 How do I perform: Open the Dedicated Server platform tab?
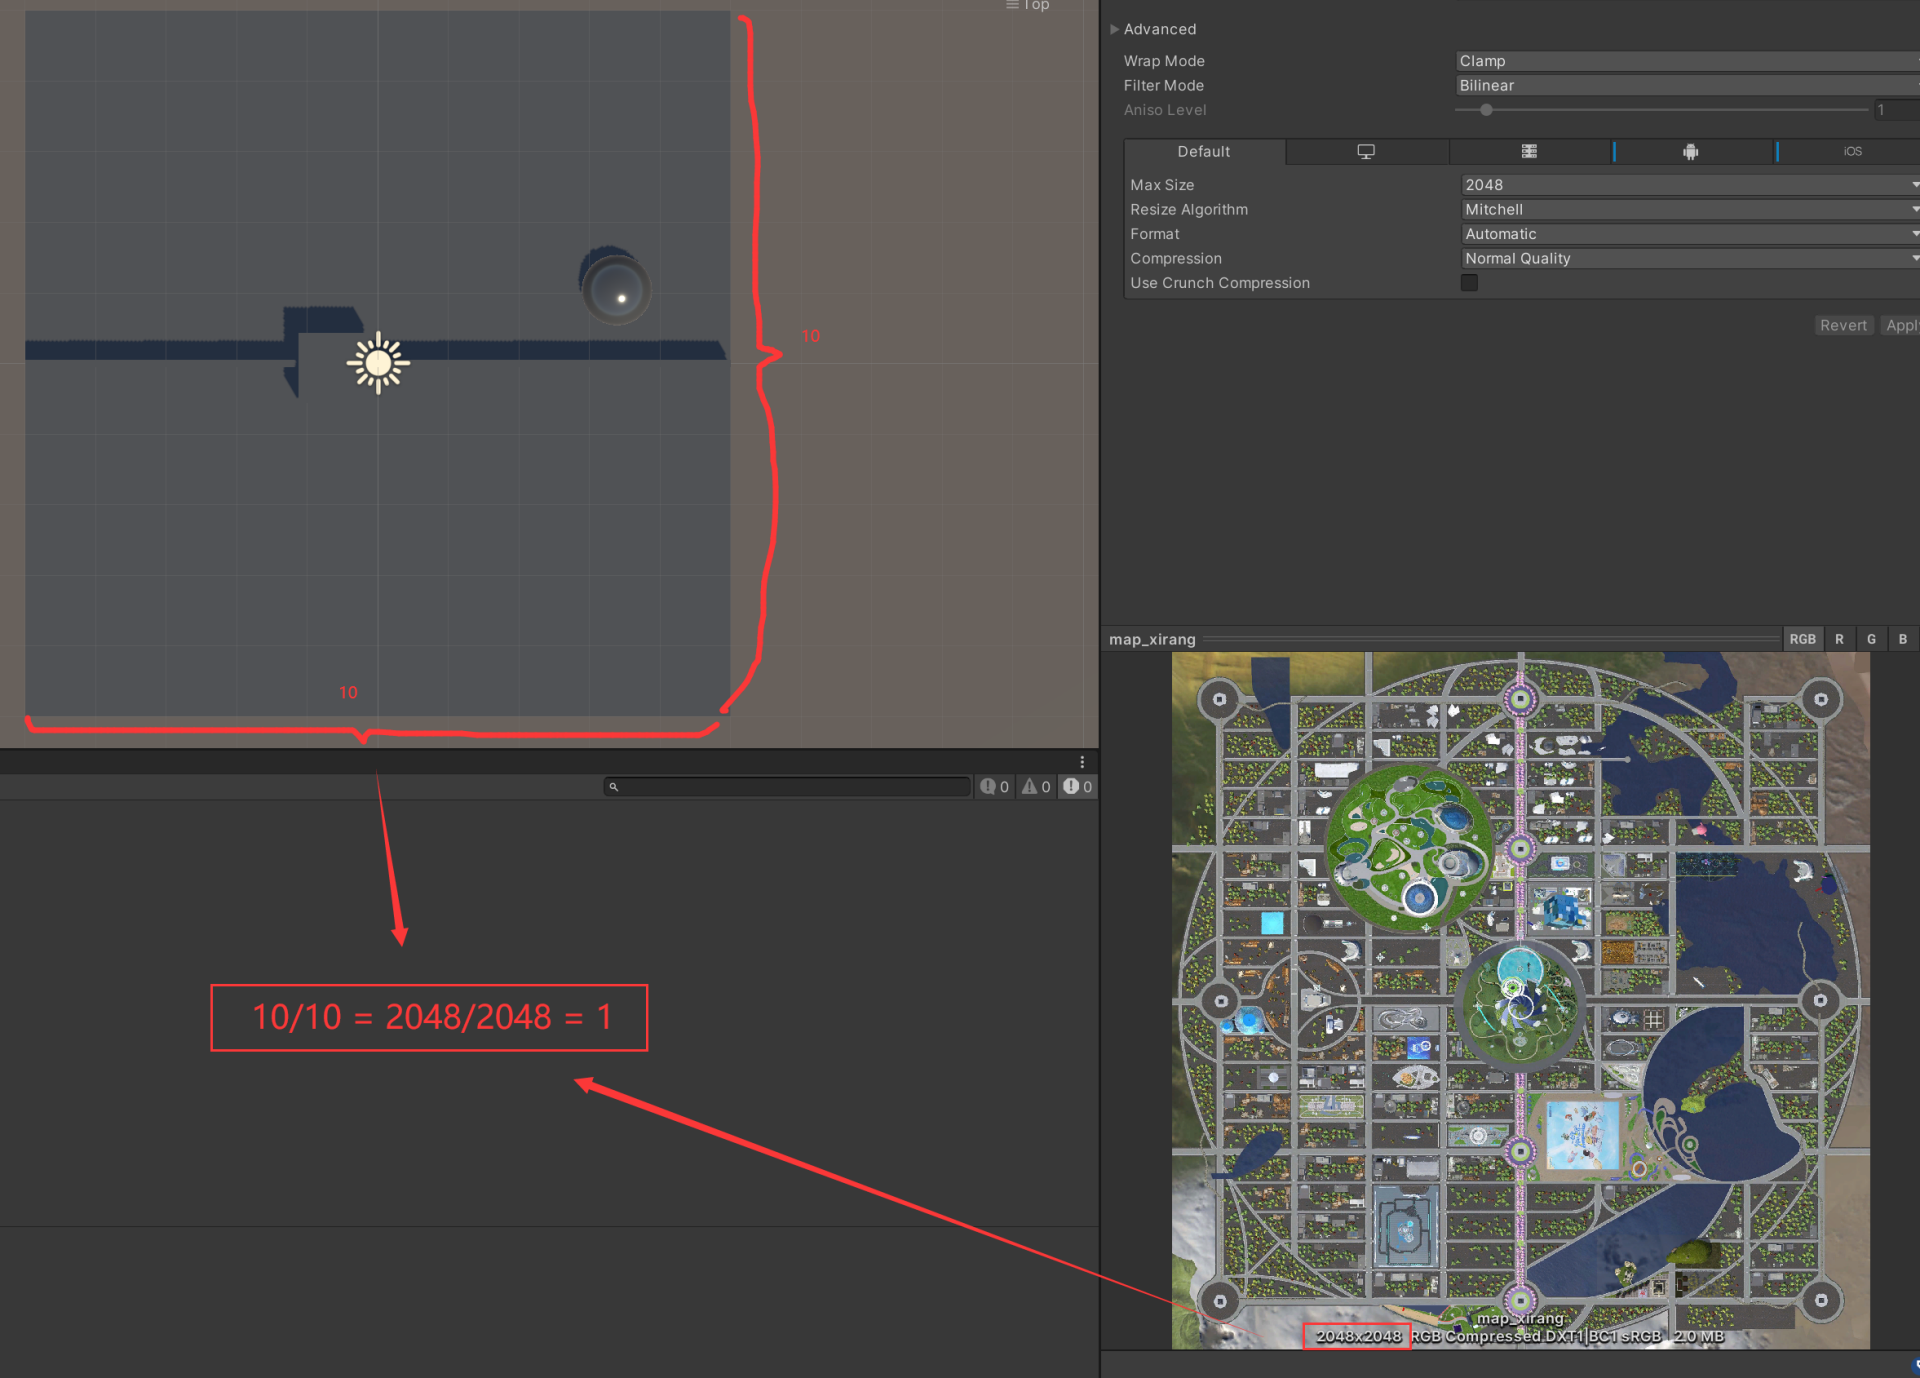(1529, 152)
